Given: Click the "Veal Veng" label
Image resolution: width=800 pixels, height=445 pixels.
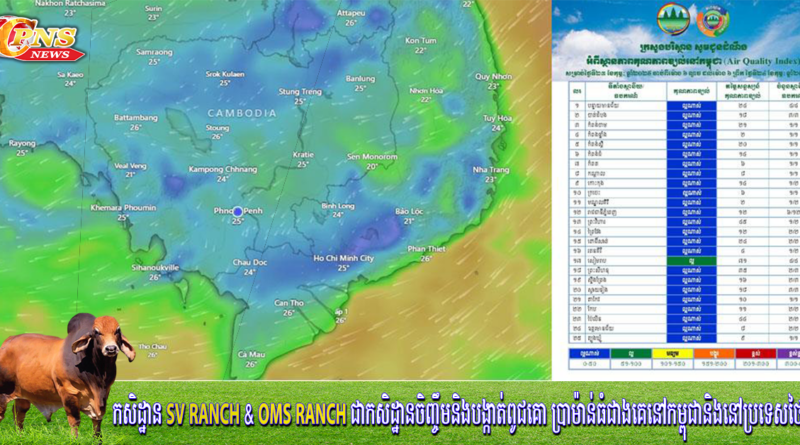Looking at the screenshot, I should coord(130,166).
